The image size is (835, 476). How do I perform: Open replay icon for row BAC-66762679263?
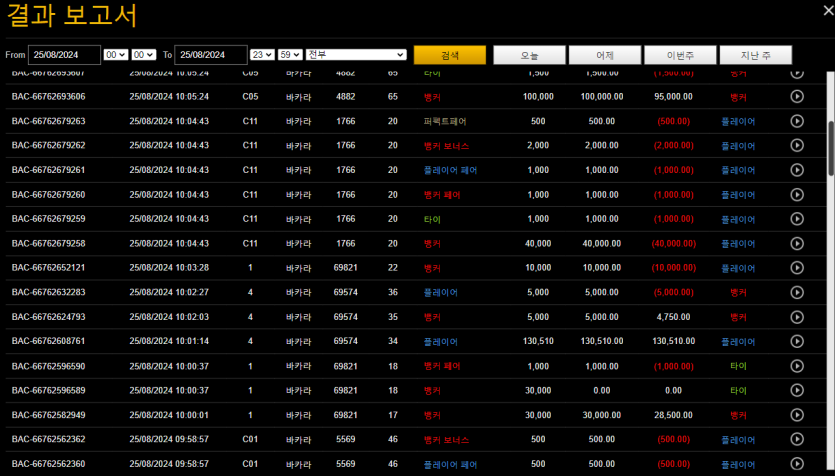coord(797,121)
